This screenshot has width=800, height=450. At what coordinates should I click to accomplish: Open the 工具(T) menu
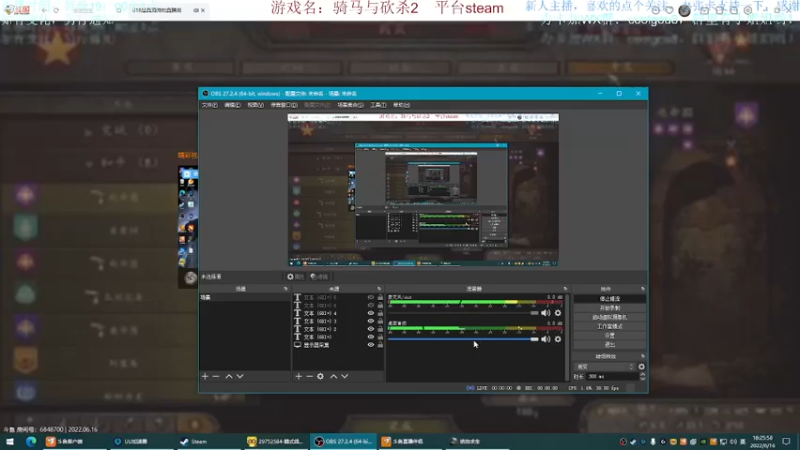[378, 105]
